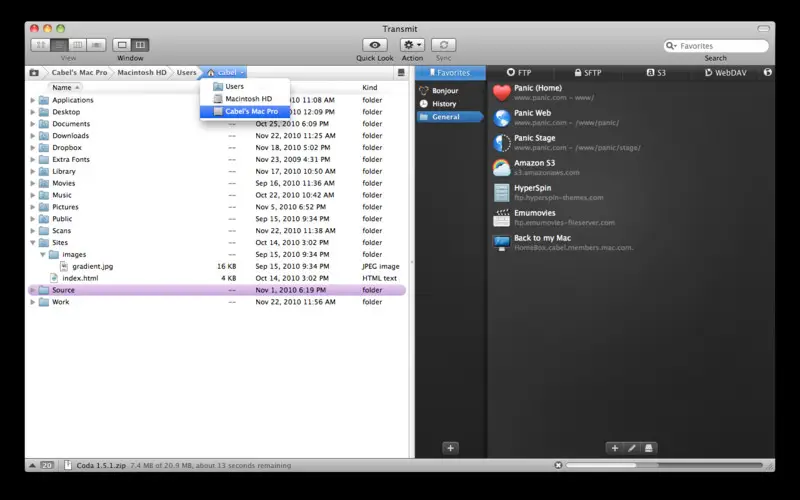Screen dimensions: 800x500
Task: Select the Movies folder icon
Action: click(x=44, y=183)
